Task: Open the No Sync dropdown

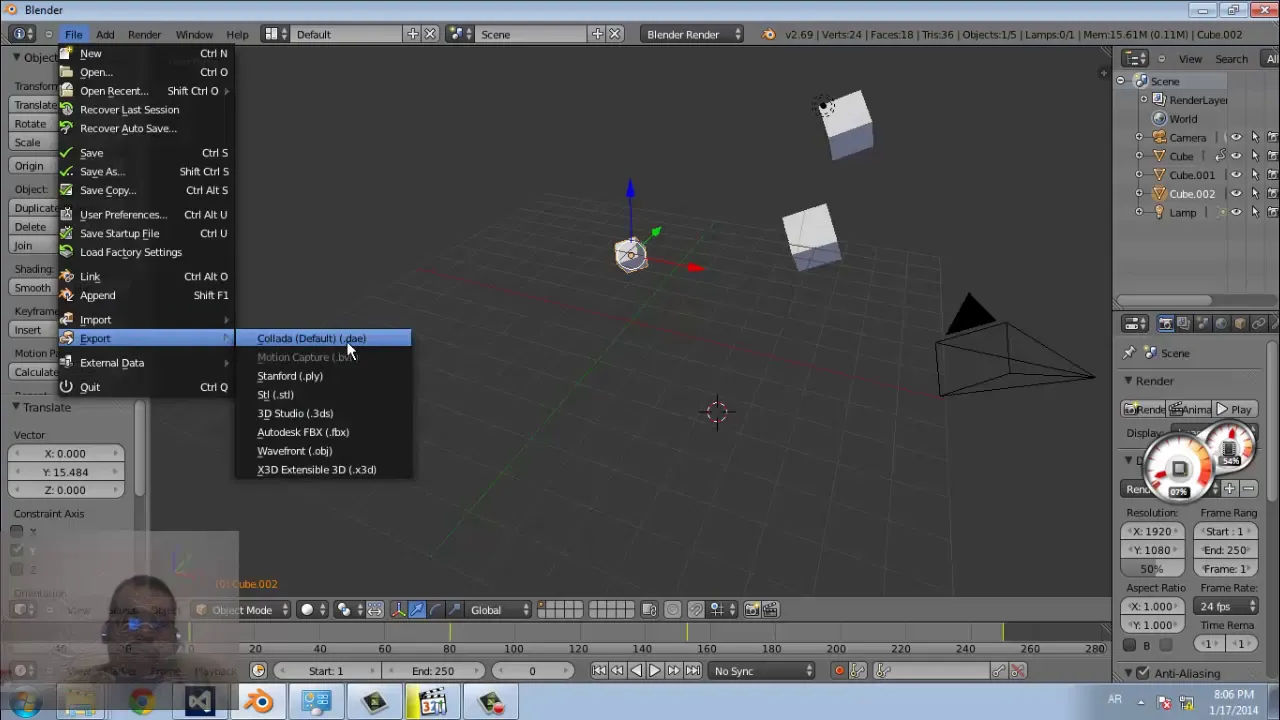Action: click(763, 671)
